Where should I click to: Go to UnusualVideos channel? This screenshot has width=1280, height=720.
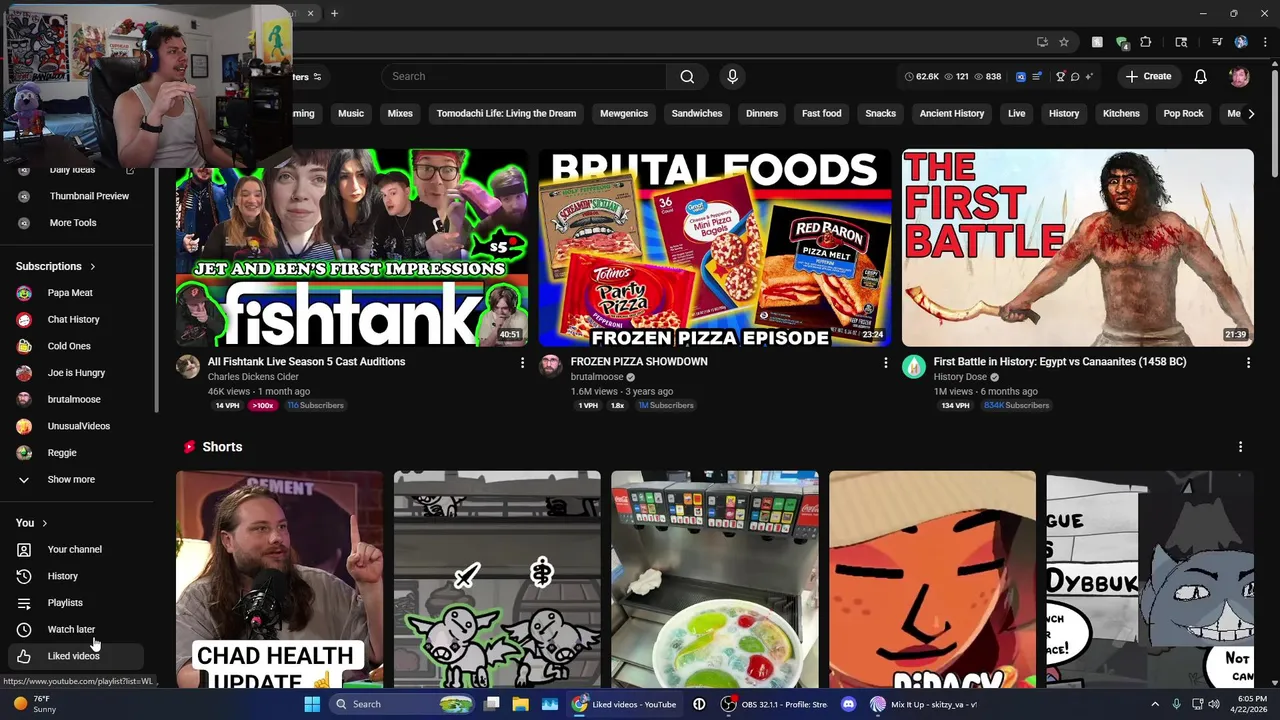[78, 426]
